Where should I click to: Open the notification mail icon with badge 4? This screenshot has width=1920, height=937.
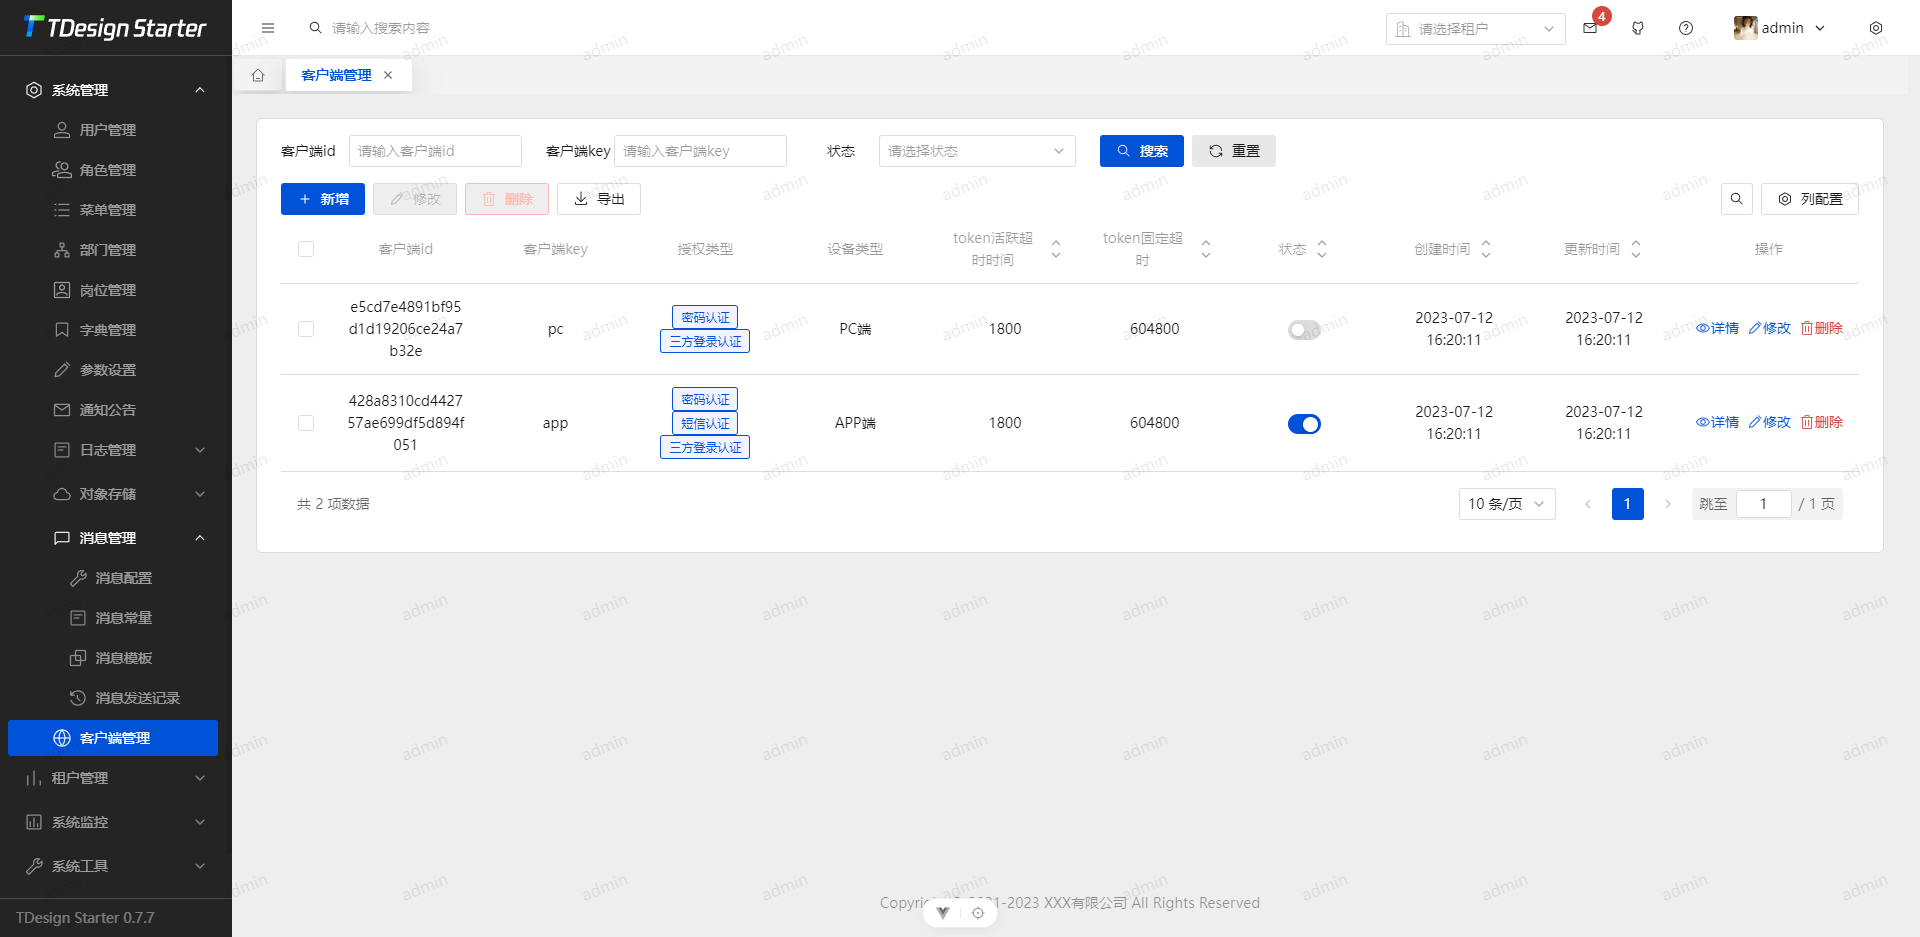pos(1589,28)
